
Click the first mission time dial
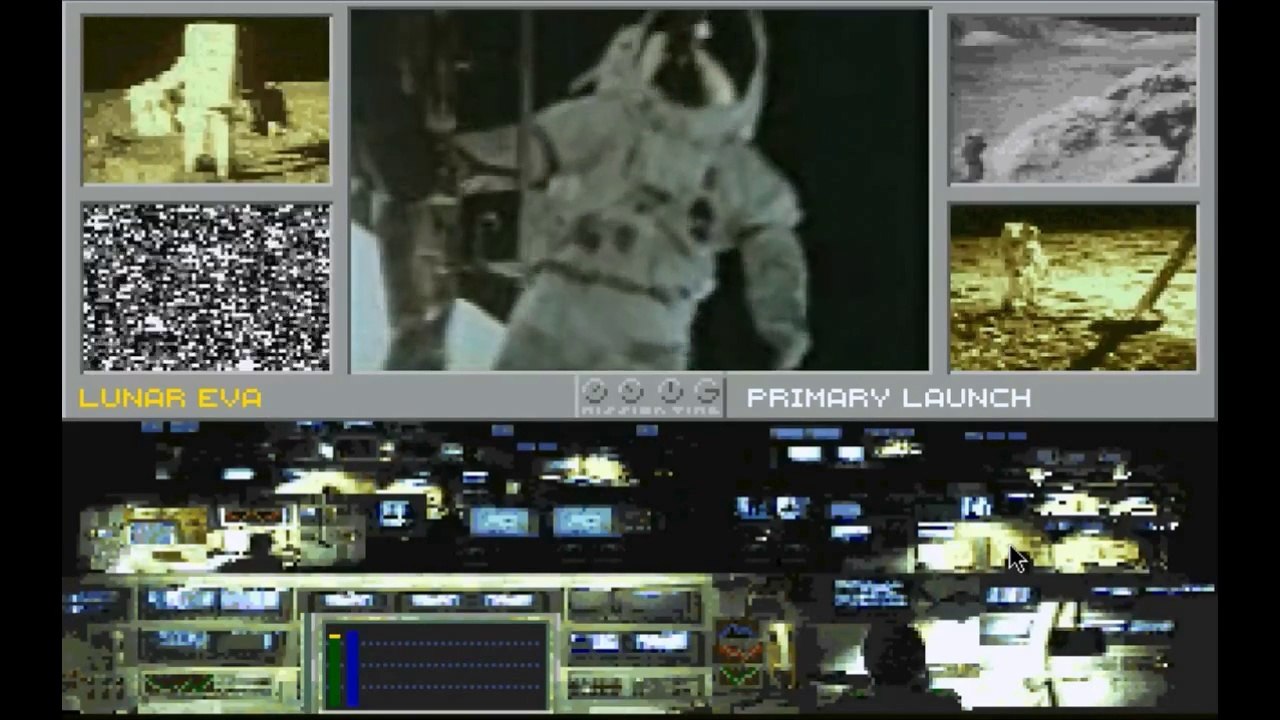(x=594, y=390)
